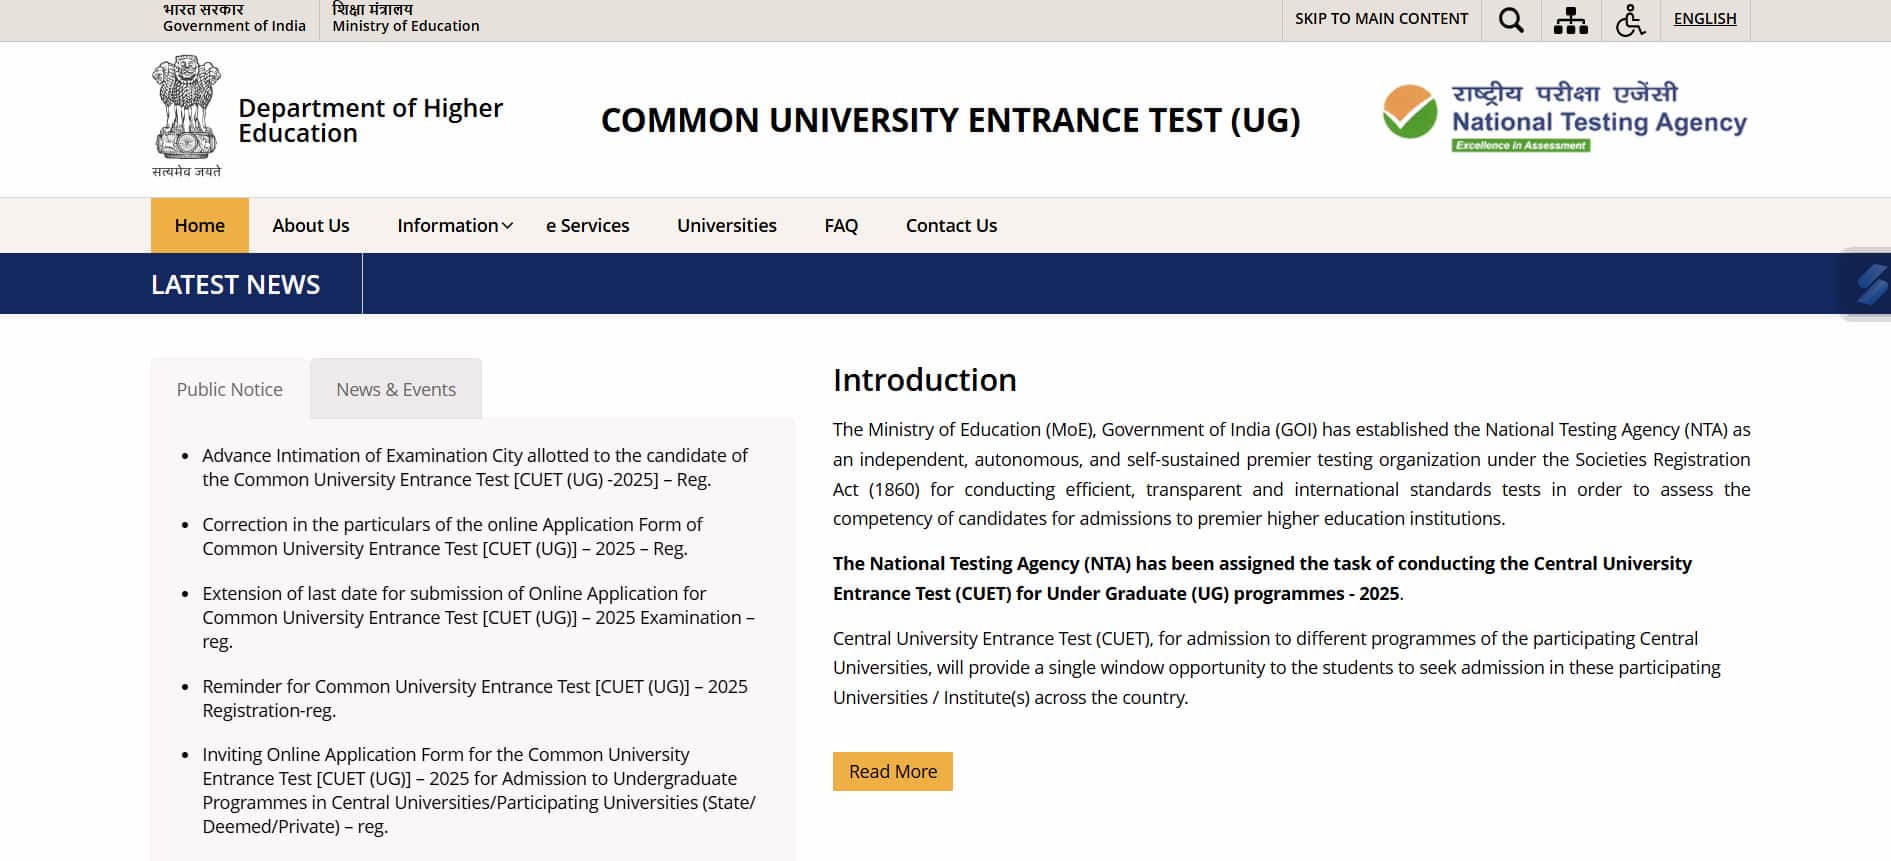Viewport: 1891px width, 861px height.
Task: Open the Contact Us page
Action: 951,225
